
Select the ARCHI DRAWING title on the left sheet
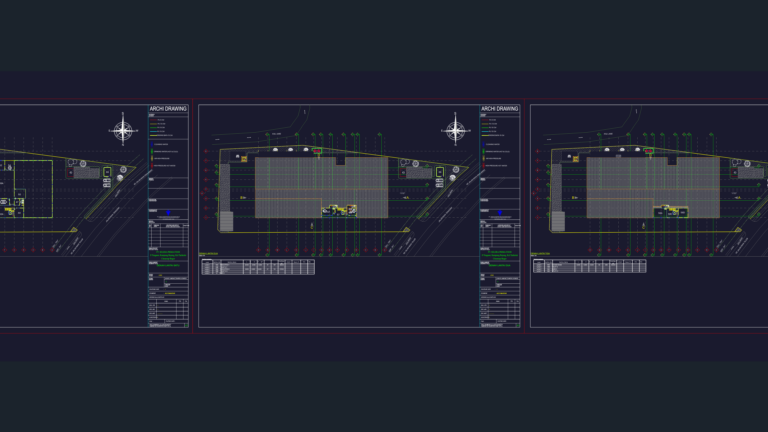click(168, 109)
